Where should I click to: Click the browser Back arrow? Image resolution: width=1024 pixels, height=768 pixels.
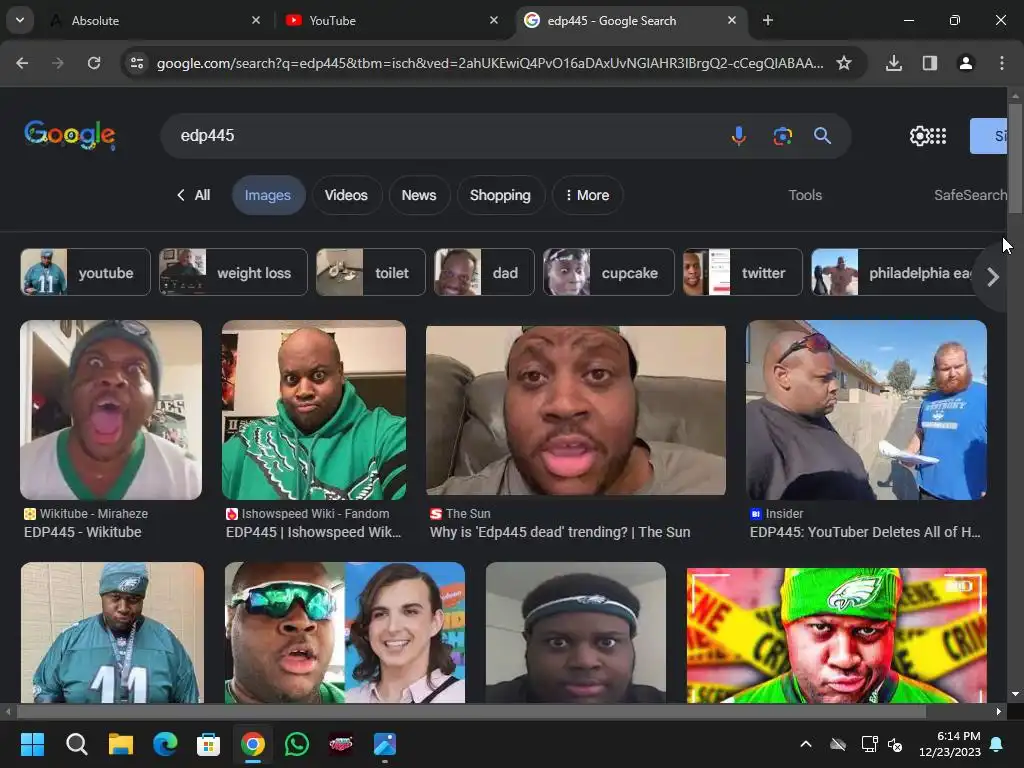22,63
